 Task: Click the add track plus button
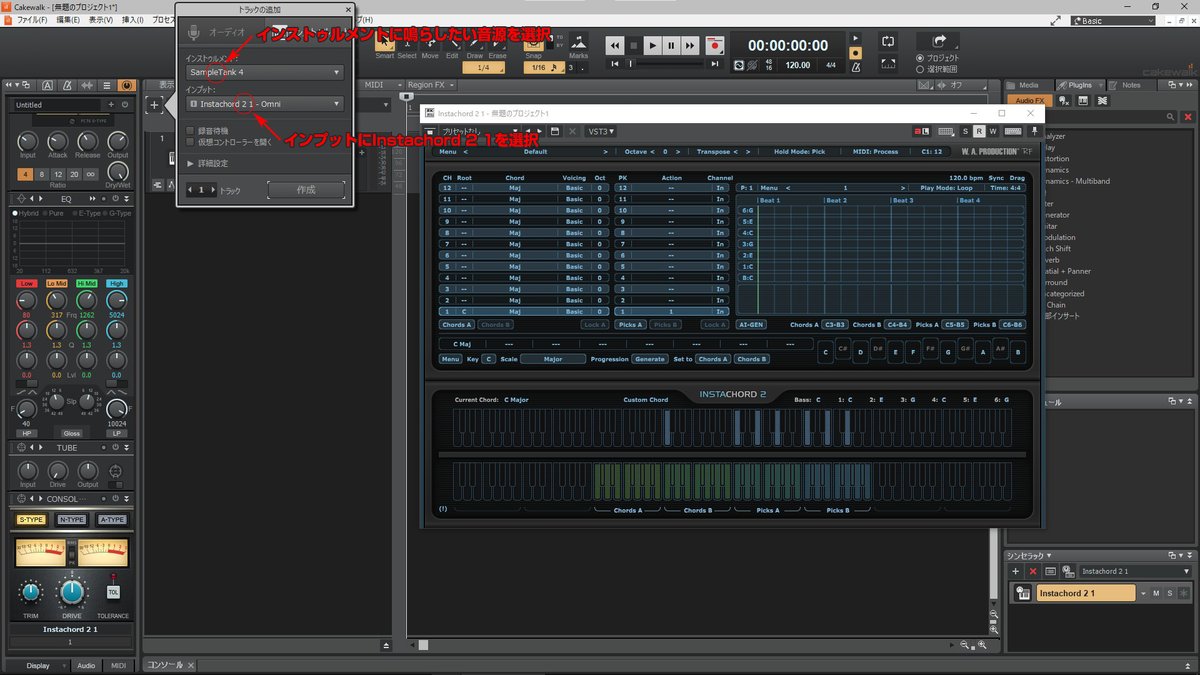[155, 104]
